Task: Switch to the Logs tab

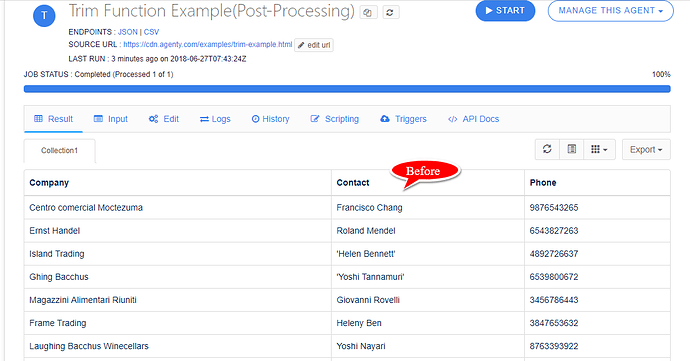Action: coord(215,119)
